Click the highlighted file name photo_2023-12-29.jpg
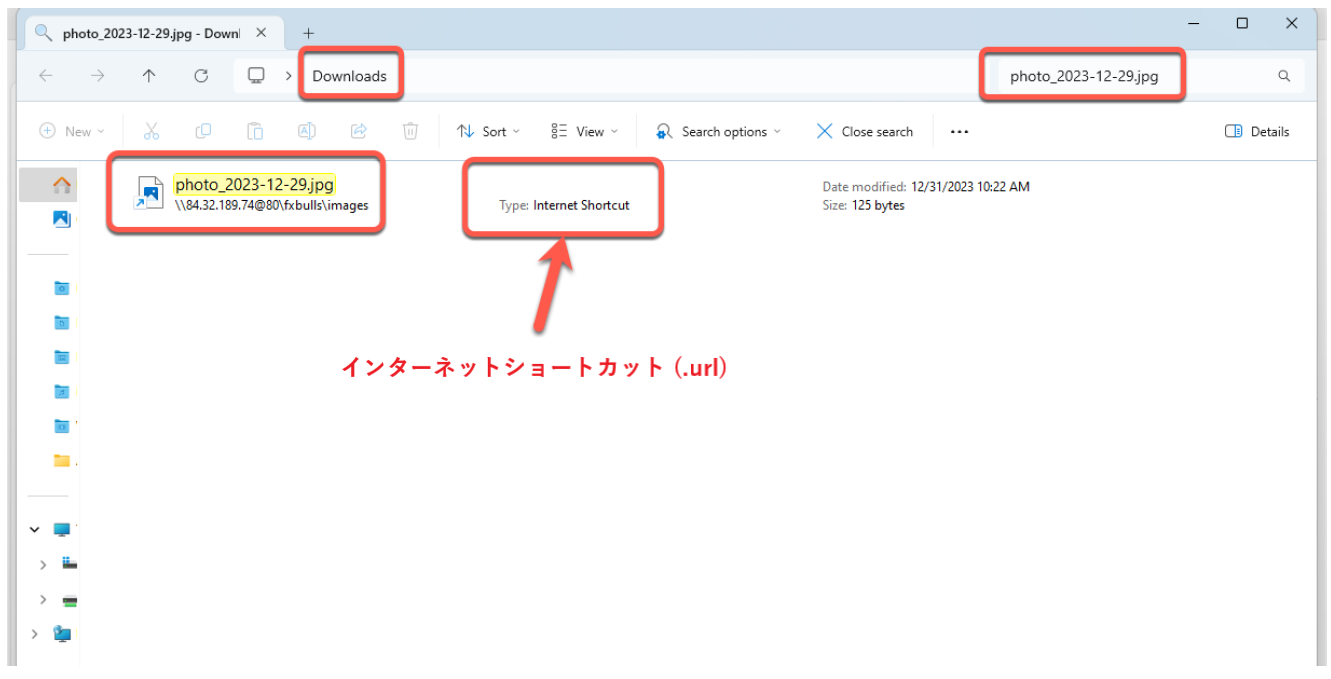 (x=254, y=185)
